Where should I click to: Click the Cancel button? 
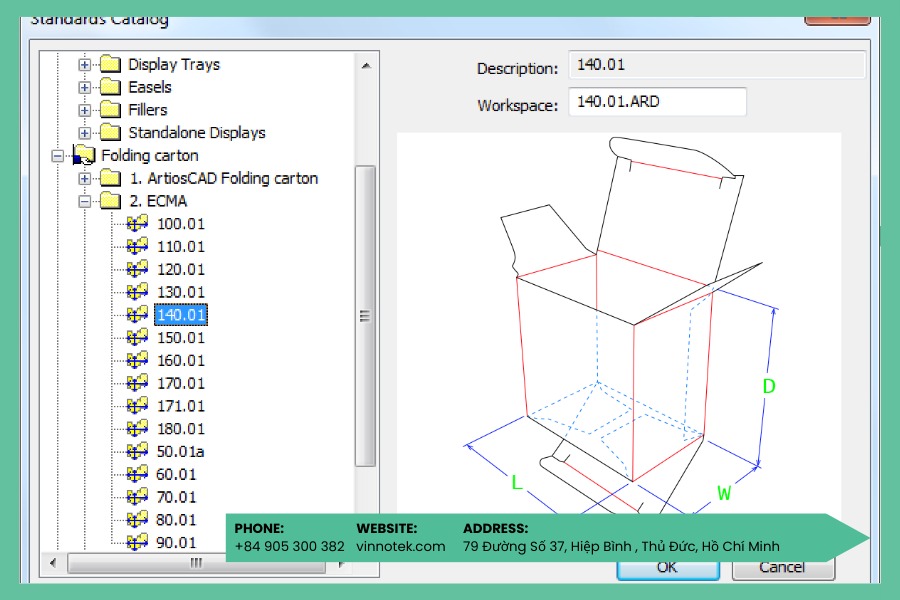[x=782, y=568]
